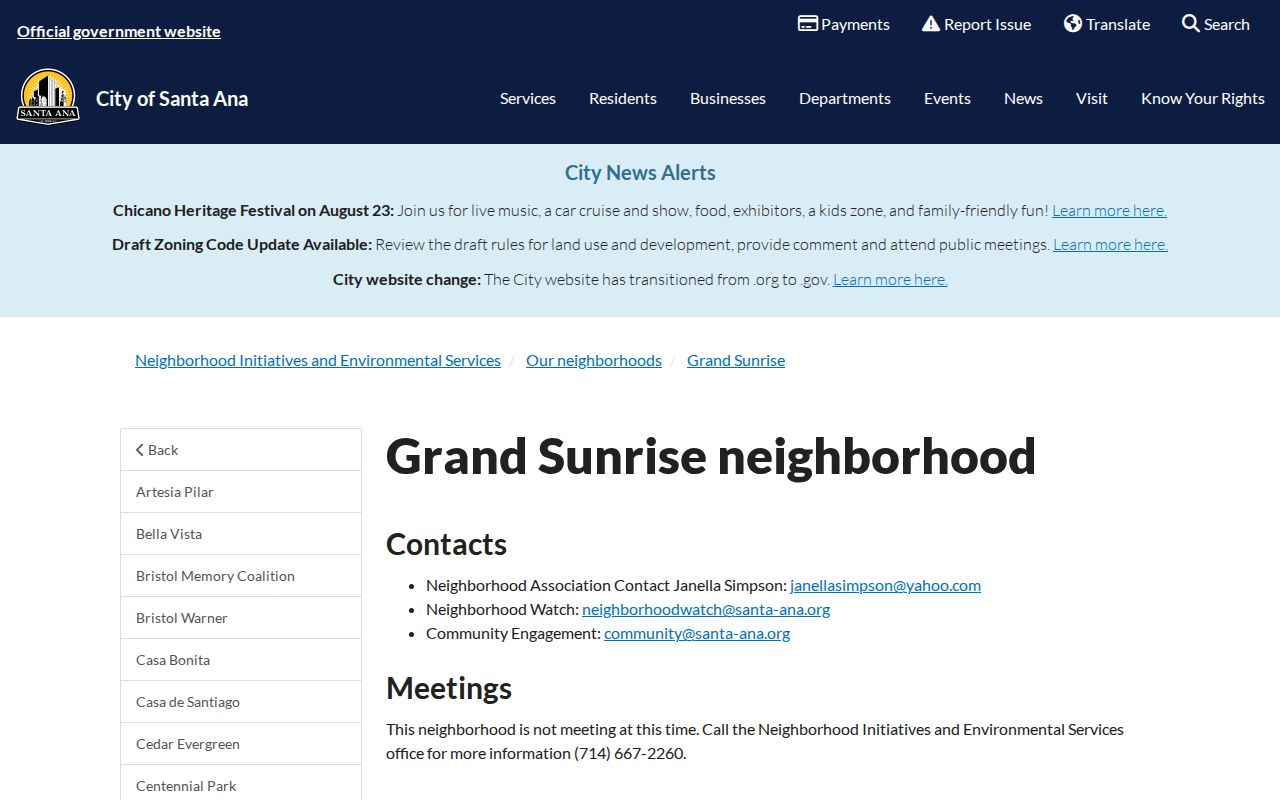Click the Translate globe icon
Image resolution: width=1280 pixels, height=800 pixels.
point(1073,24)
